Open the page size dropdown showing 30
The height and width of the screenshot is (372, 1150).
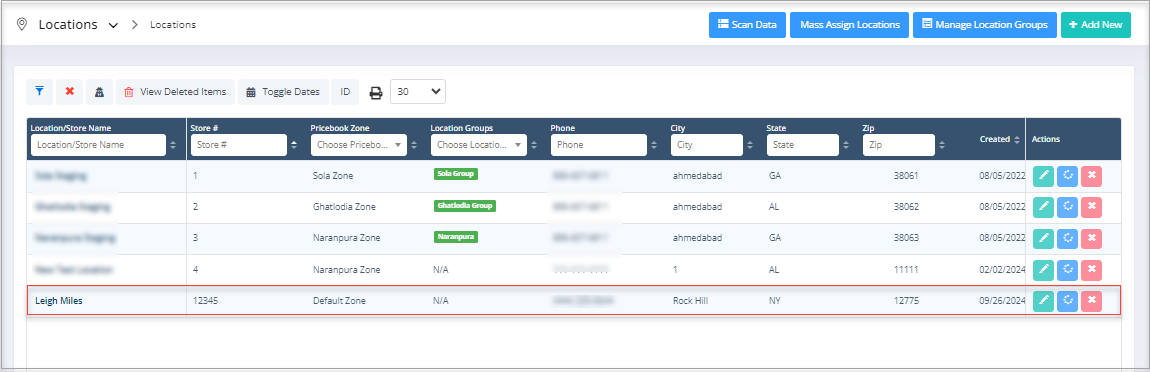[x=418, y=92]
